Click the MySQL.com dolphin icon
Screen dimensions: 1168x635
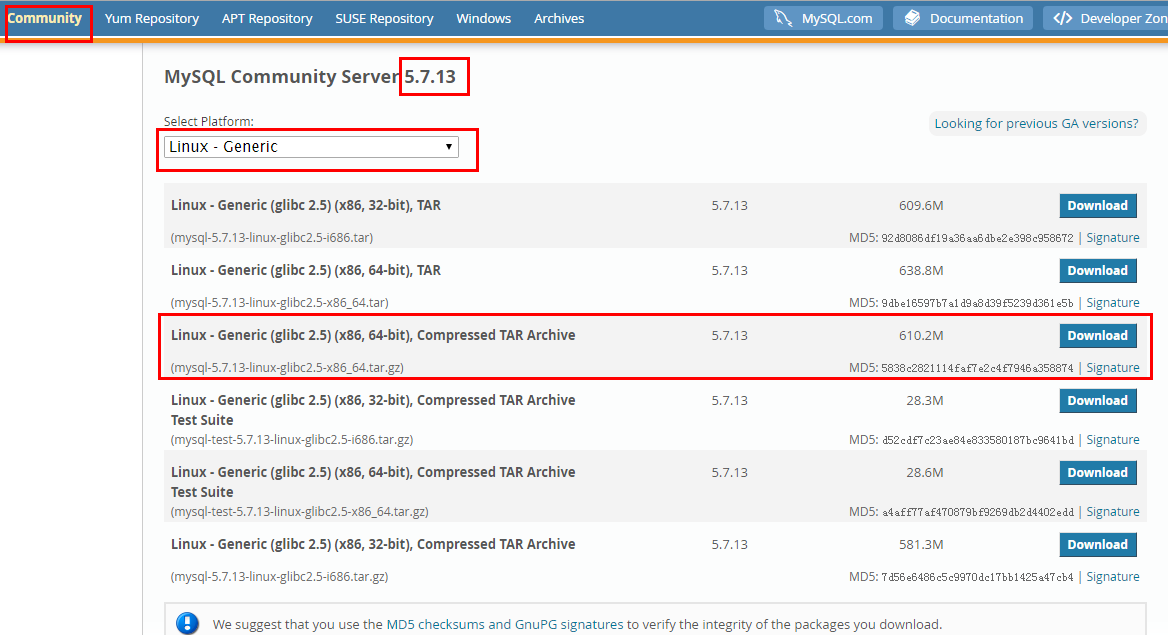[783, 18]
